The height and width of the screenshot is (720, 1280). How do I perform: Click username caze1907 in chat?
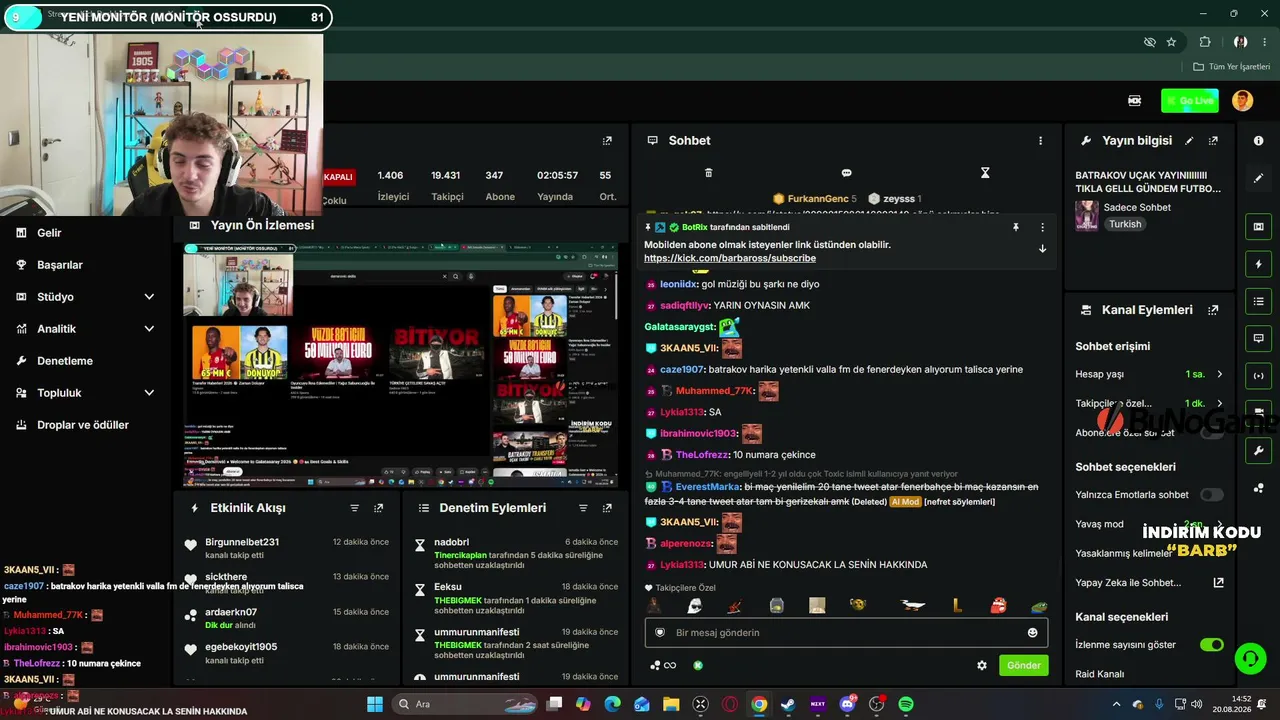tap(682, 369)
